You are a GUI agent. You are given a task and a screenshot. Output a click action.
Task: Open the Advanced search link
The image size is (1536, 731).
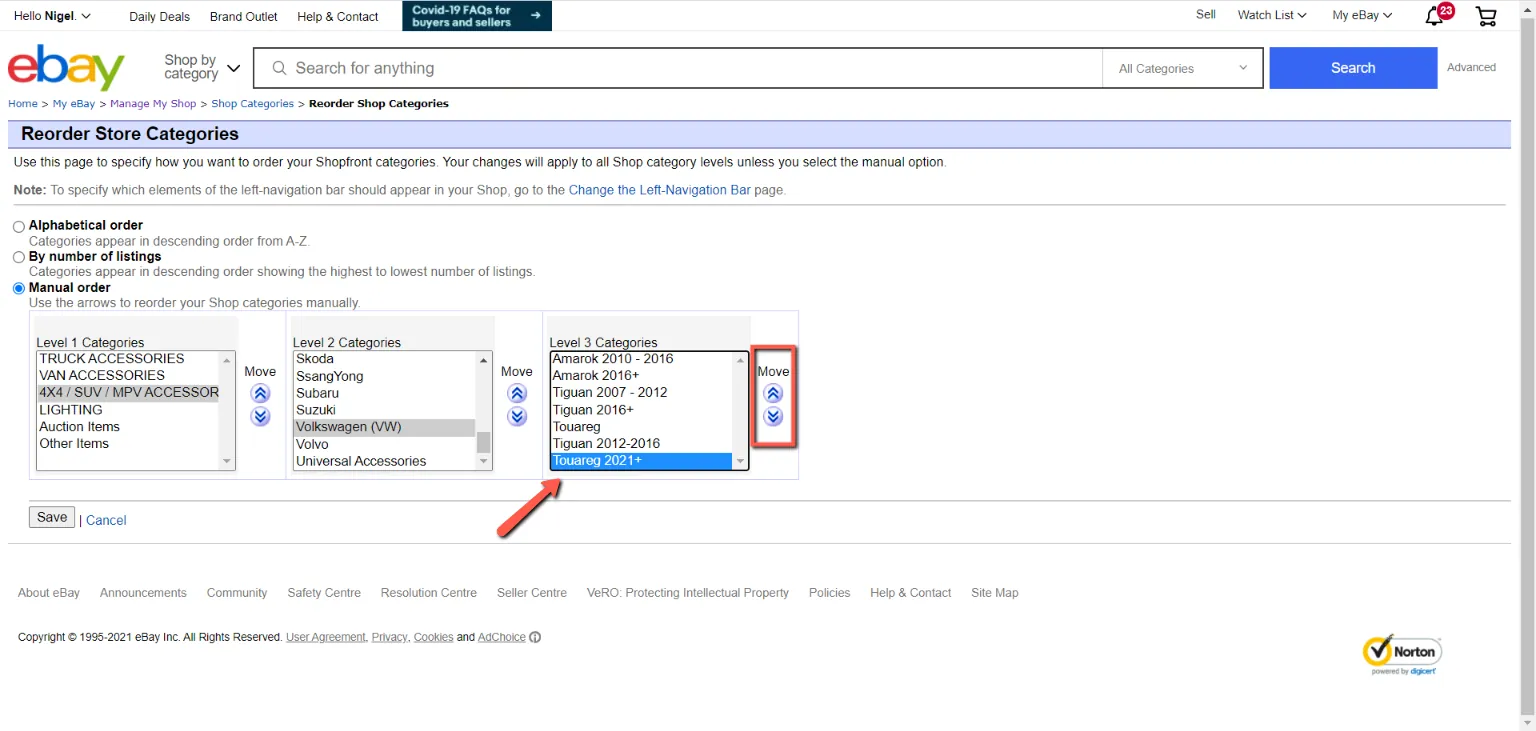(1472, 67)
